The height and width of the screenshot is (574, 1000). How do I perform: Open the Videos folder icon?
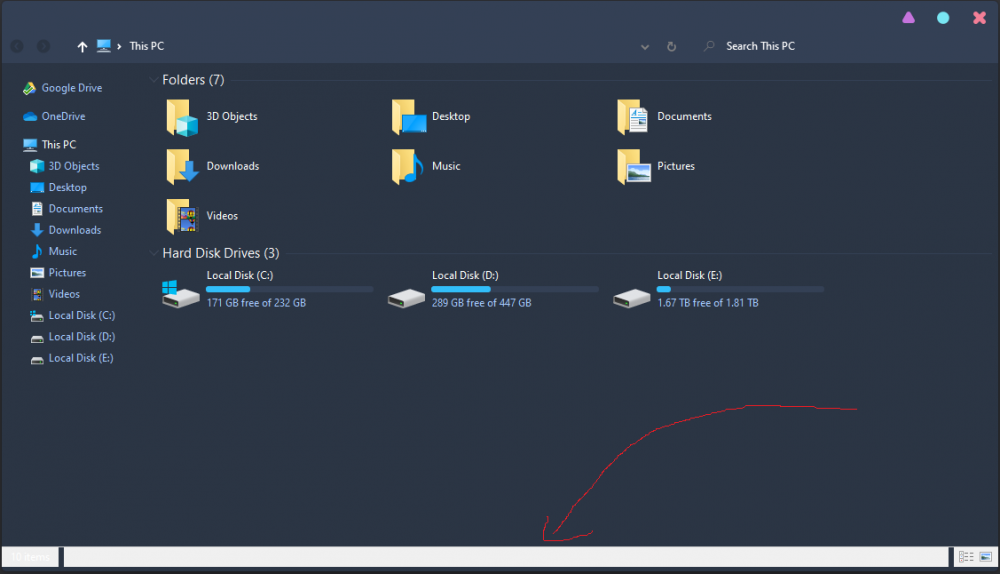tap(183, 216)
